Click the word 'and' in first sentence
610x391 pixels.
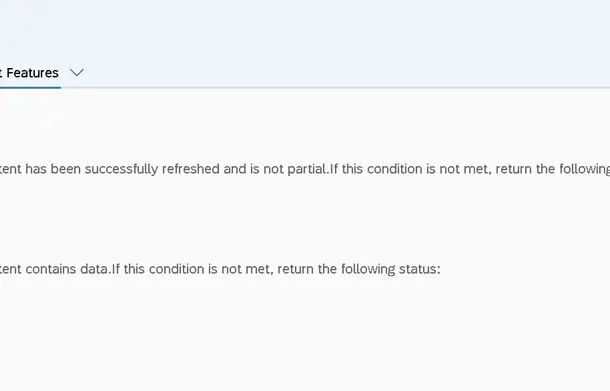pos(235,169)
